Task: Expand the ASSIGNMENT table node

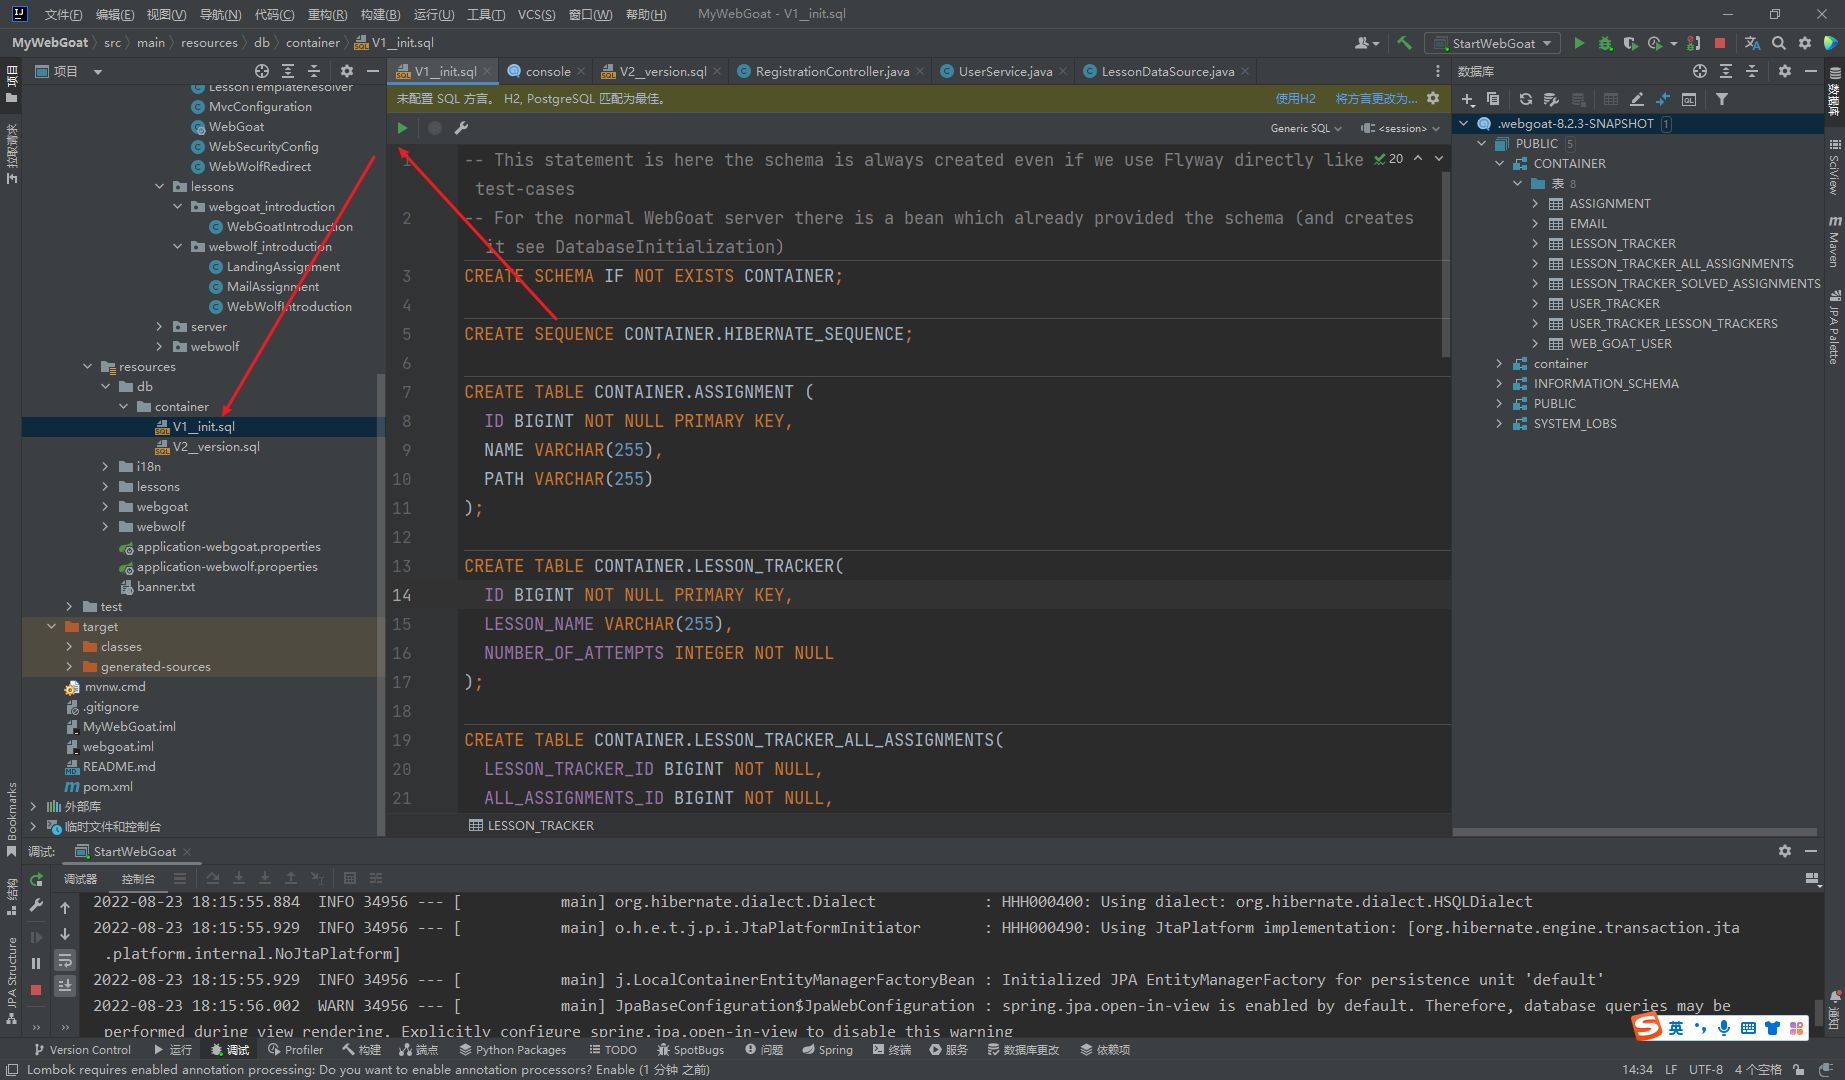Action: [1535, 204]
